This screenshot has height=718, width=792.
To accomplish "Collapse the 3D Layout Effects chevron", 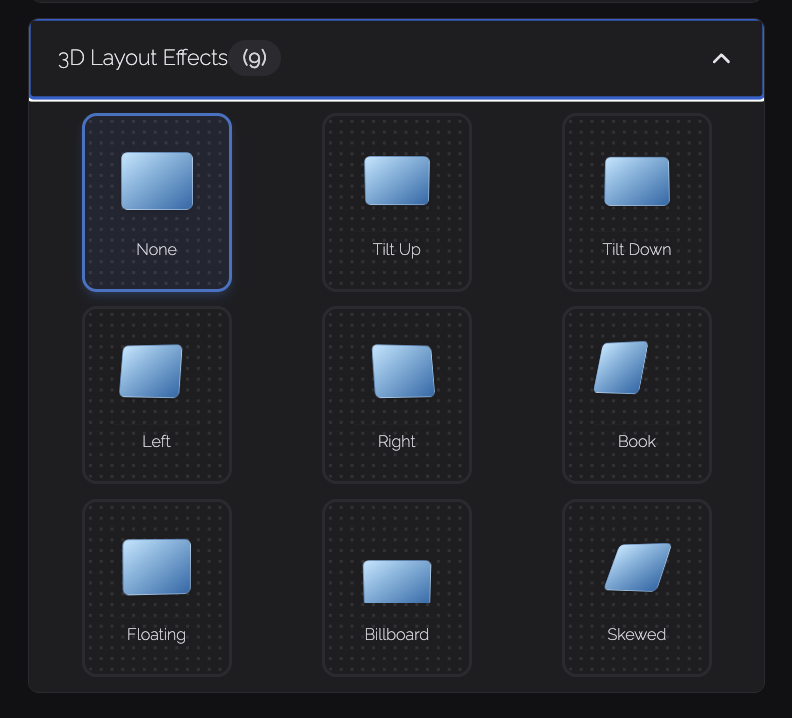I will [721, 59].
